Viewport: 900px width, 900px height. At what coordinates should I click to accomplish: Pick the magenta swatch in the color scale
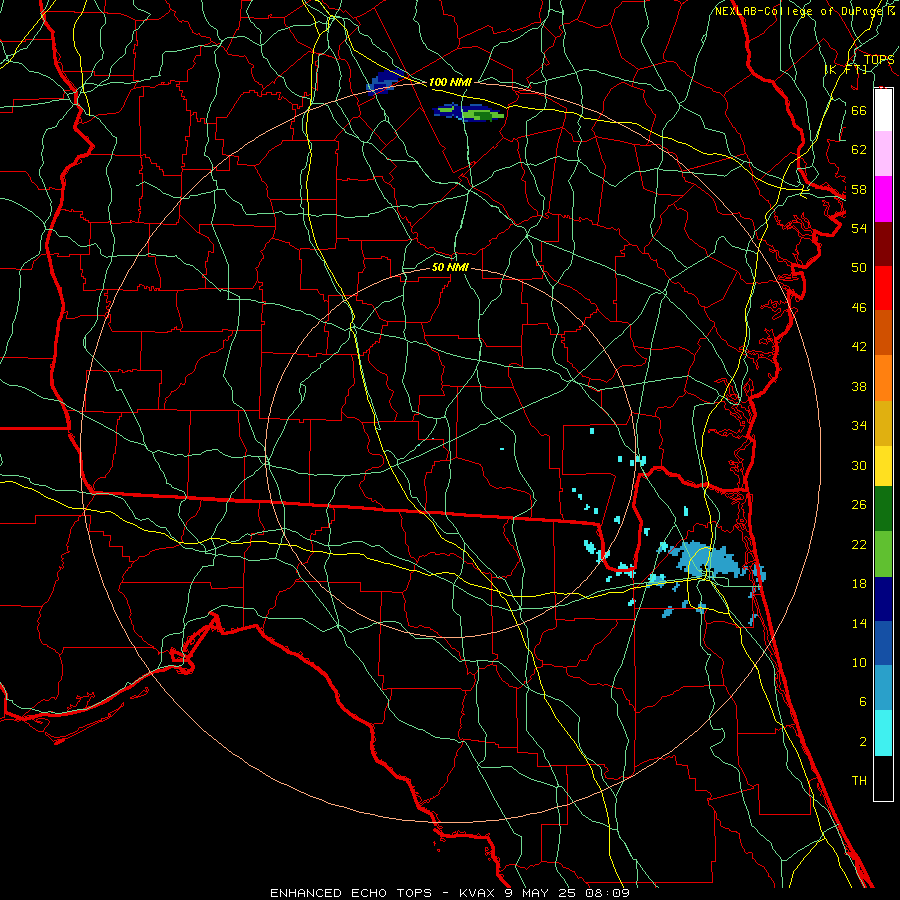point(883,199)
